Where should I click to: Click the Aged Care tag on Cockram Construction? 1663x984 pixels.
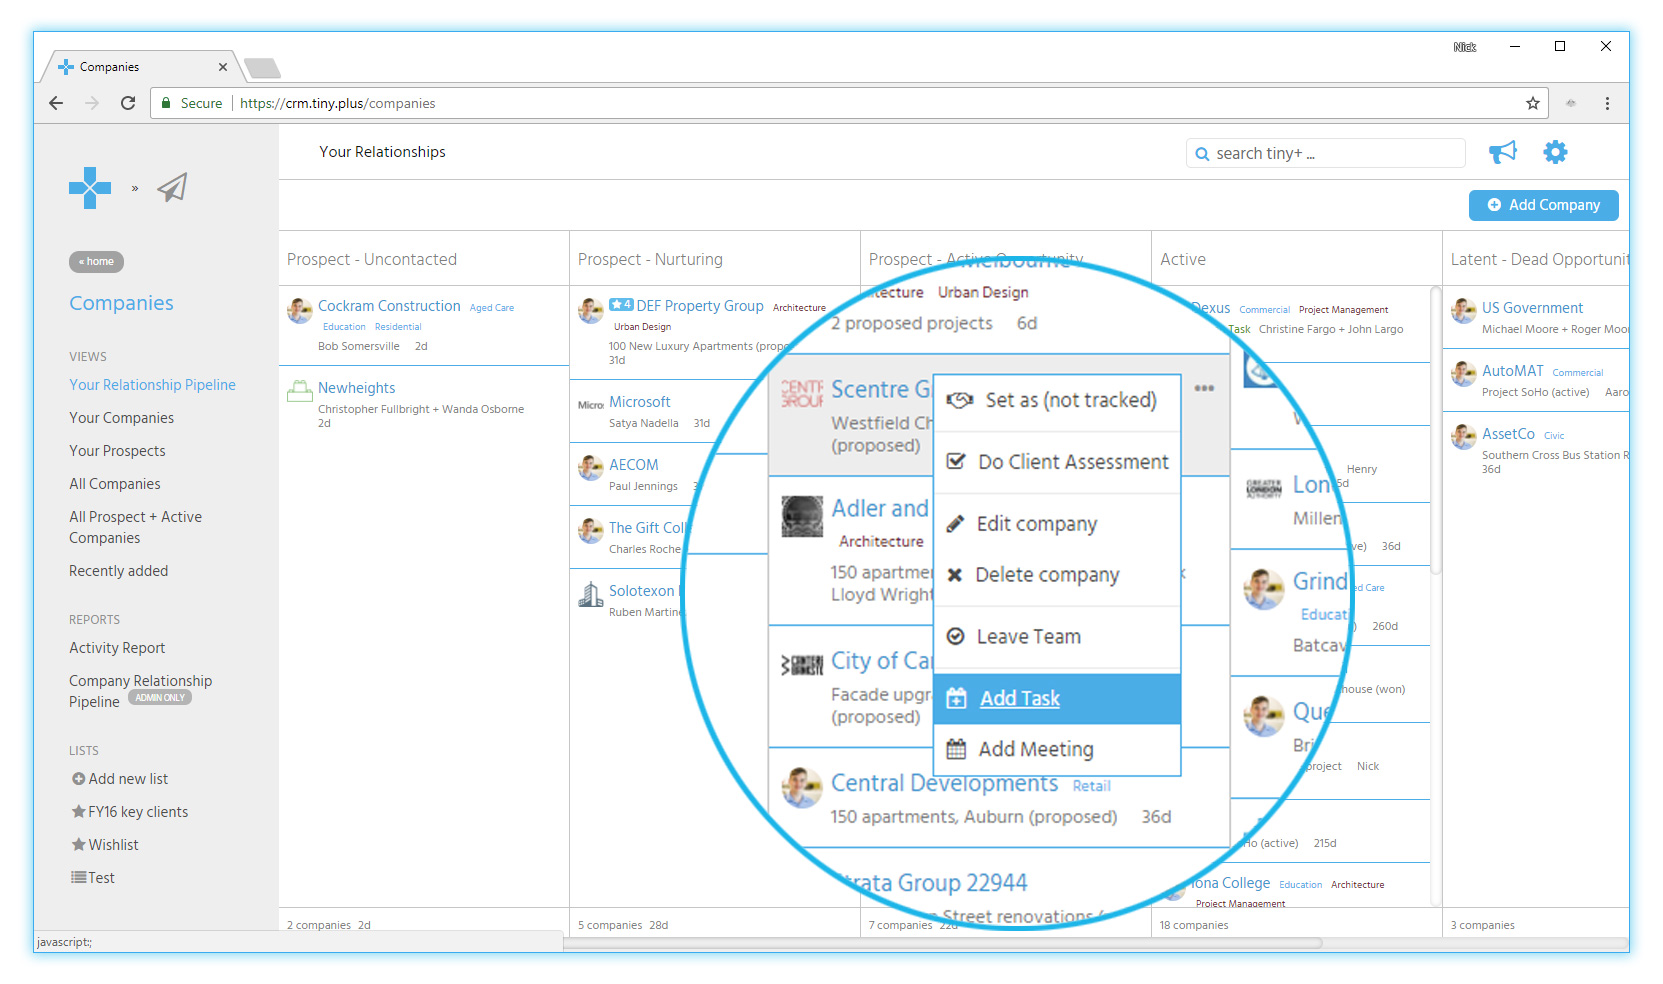point(492,308)
